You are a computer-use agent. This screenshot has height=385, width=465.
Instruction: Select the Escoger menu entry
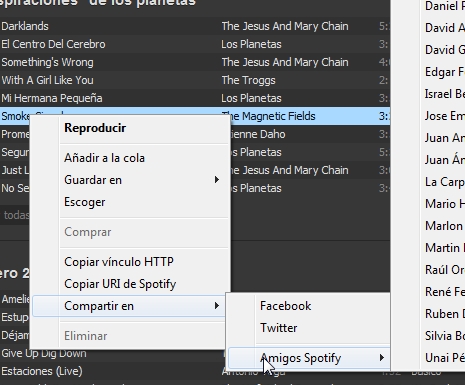(x=85, y=202)
